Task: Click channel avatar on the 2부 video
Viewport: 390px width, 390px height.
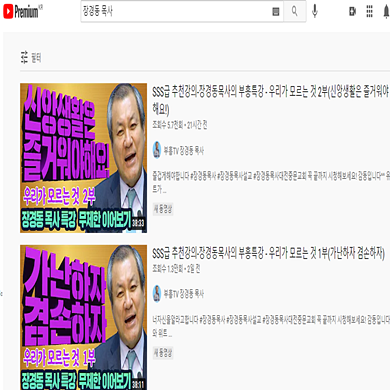Action: [x=157, y=150]
